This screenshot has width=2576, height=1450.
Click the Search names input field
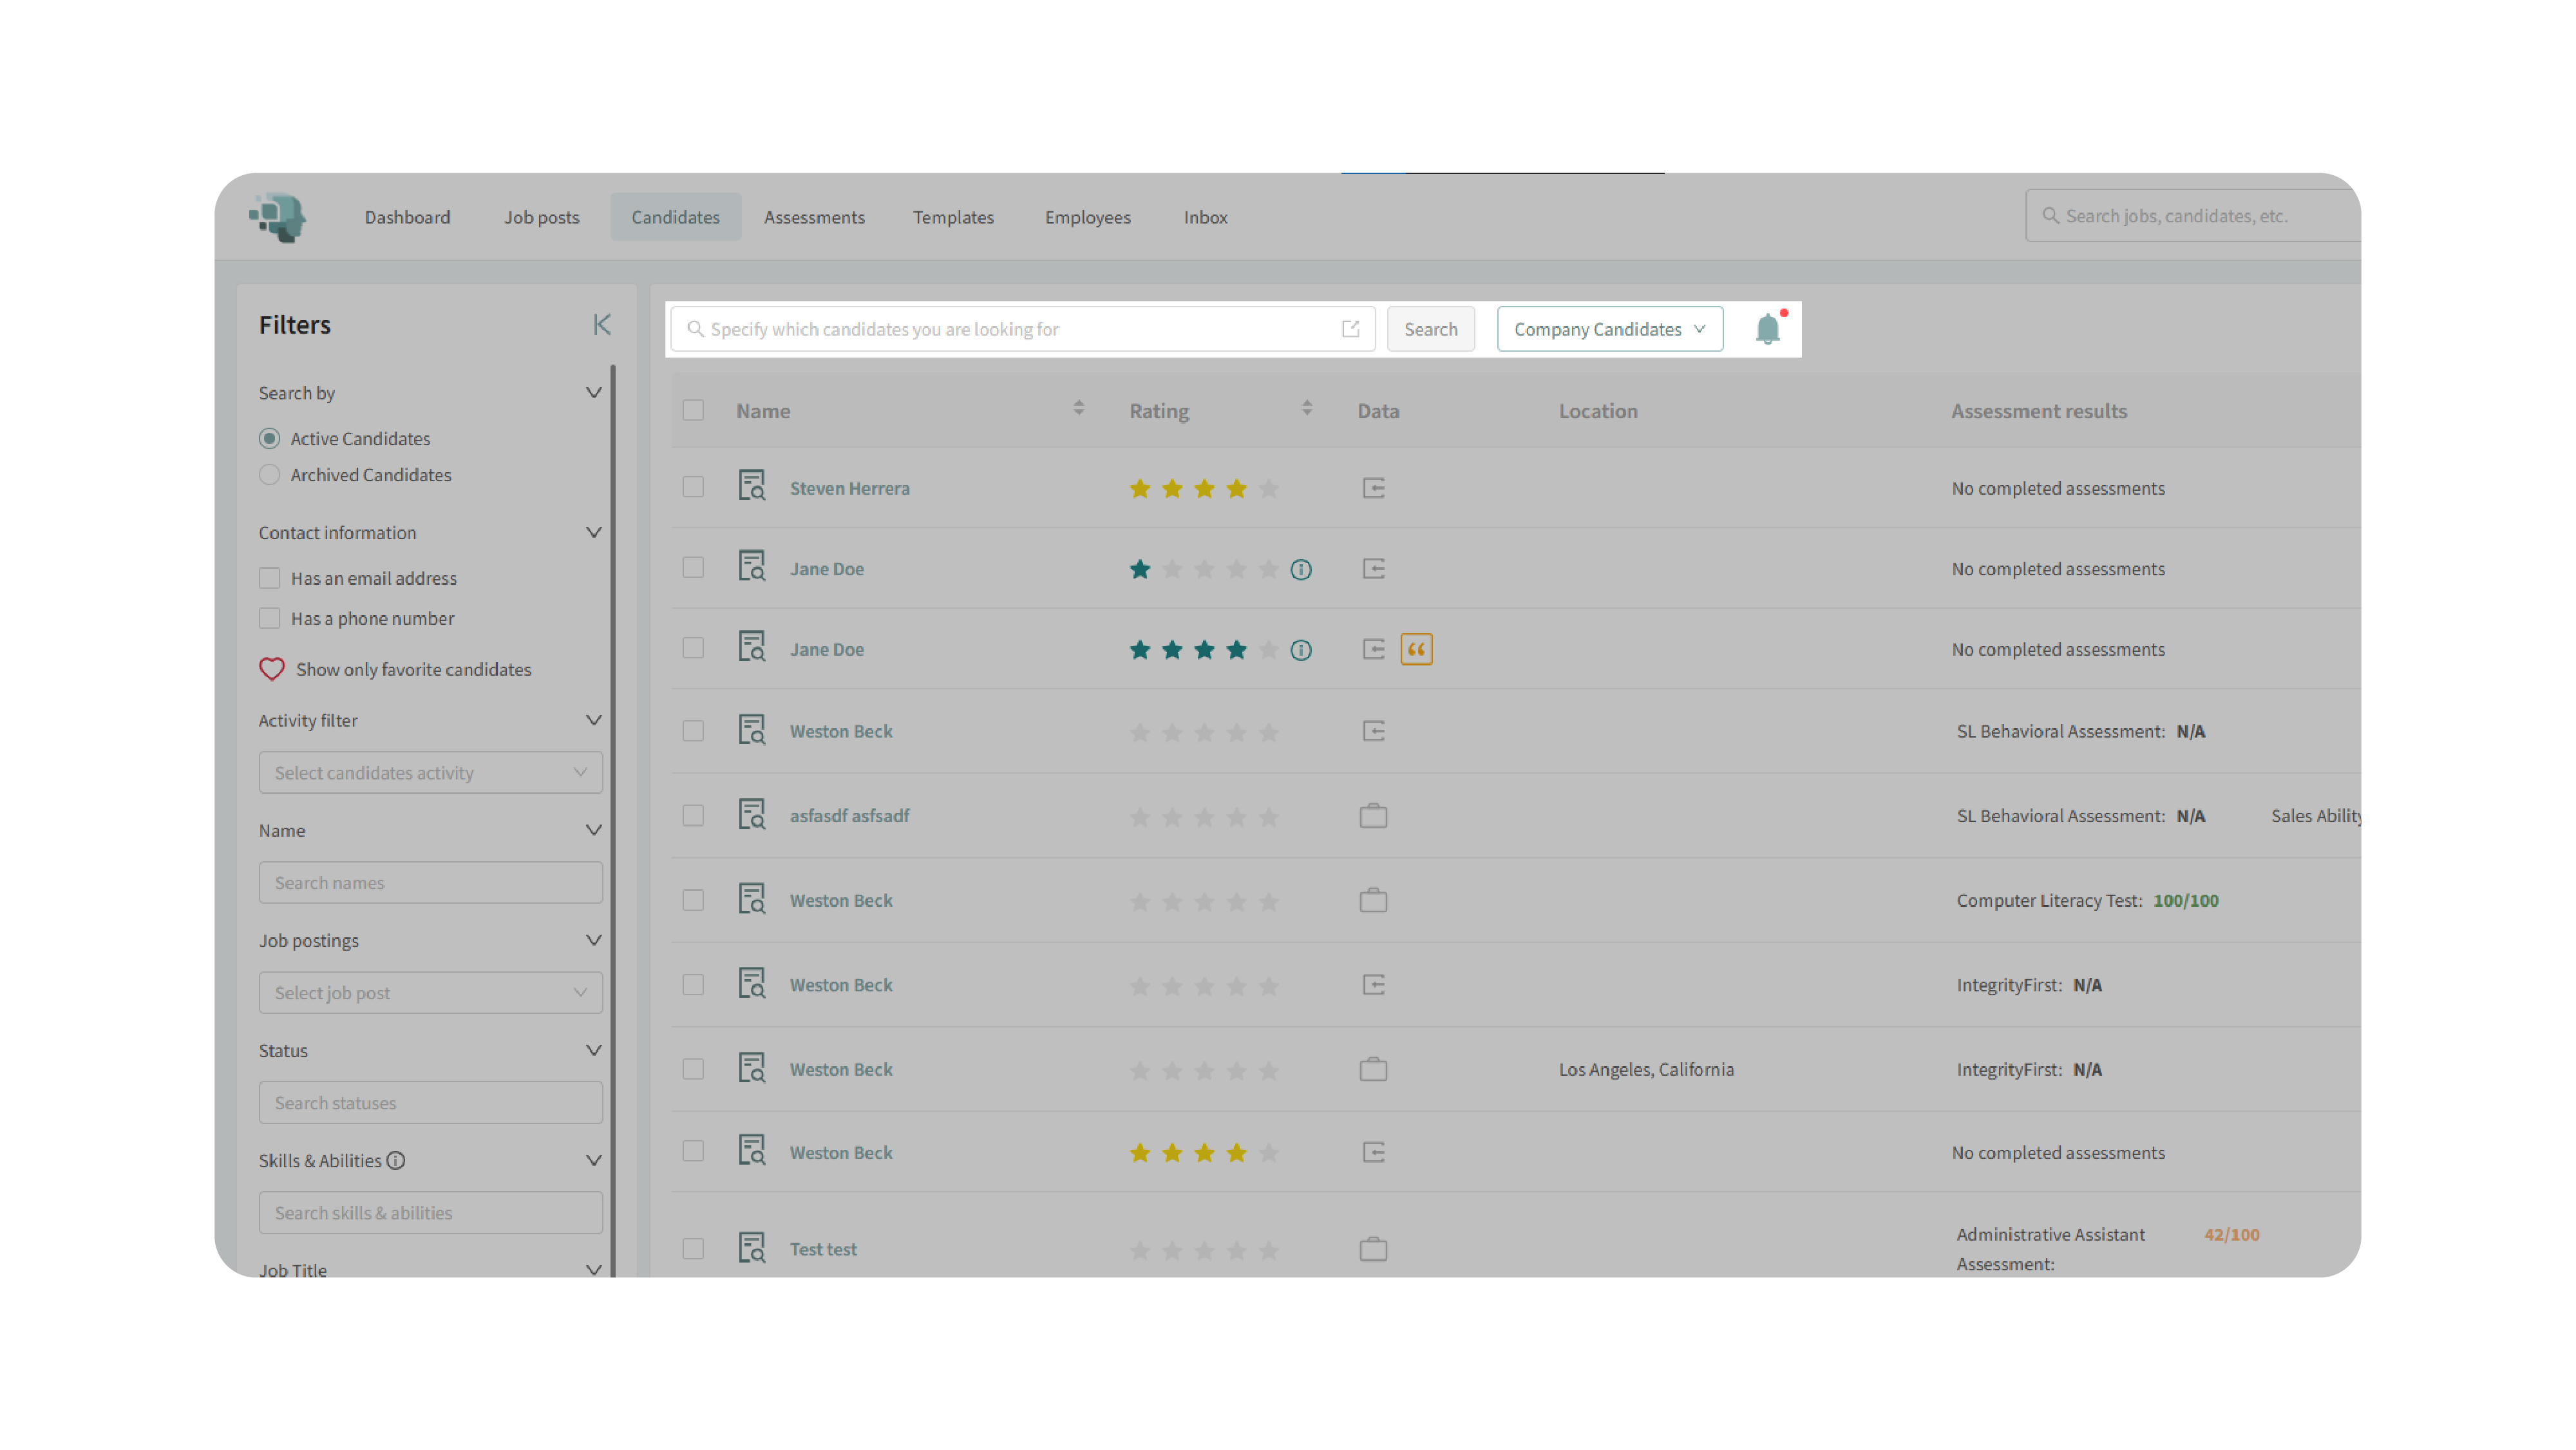[430, 882]
